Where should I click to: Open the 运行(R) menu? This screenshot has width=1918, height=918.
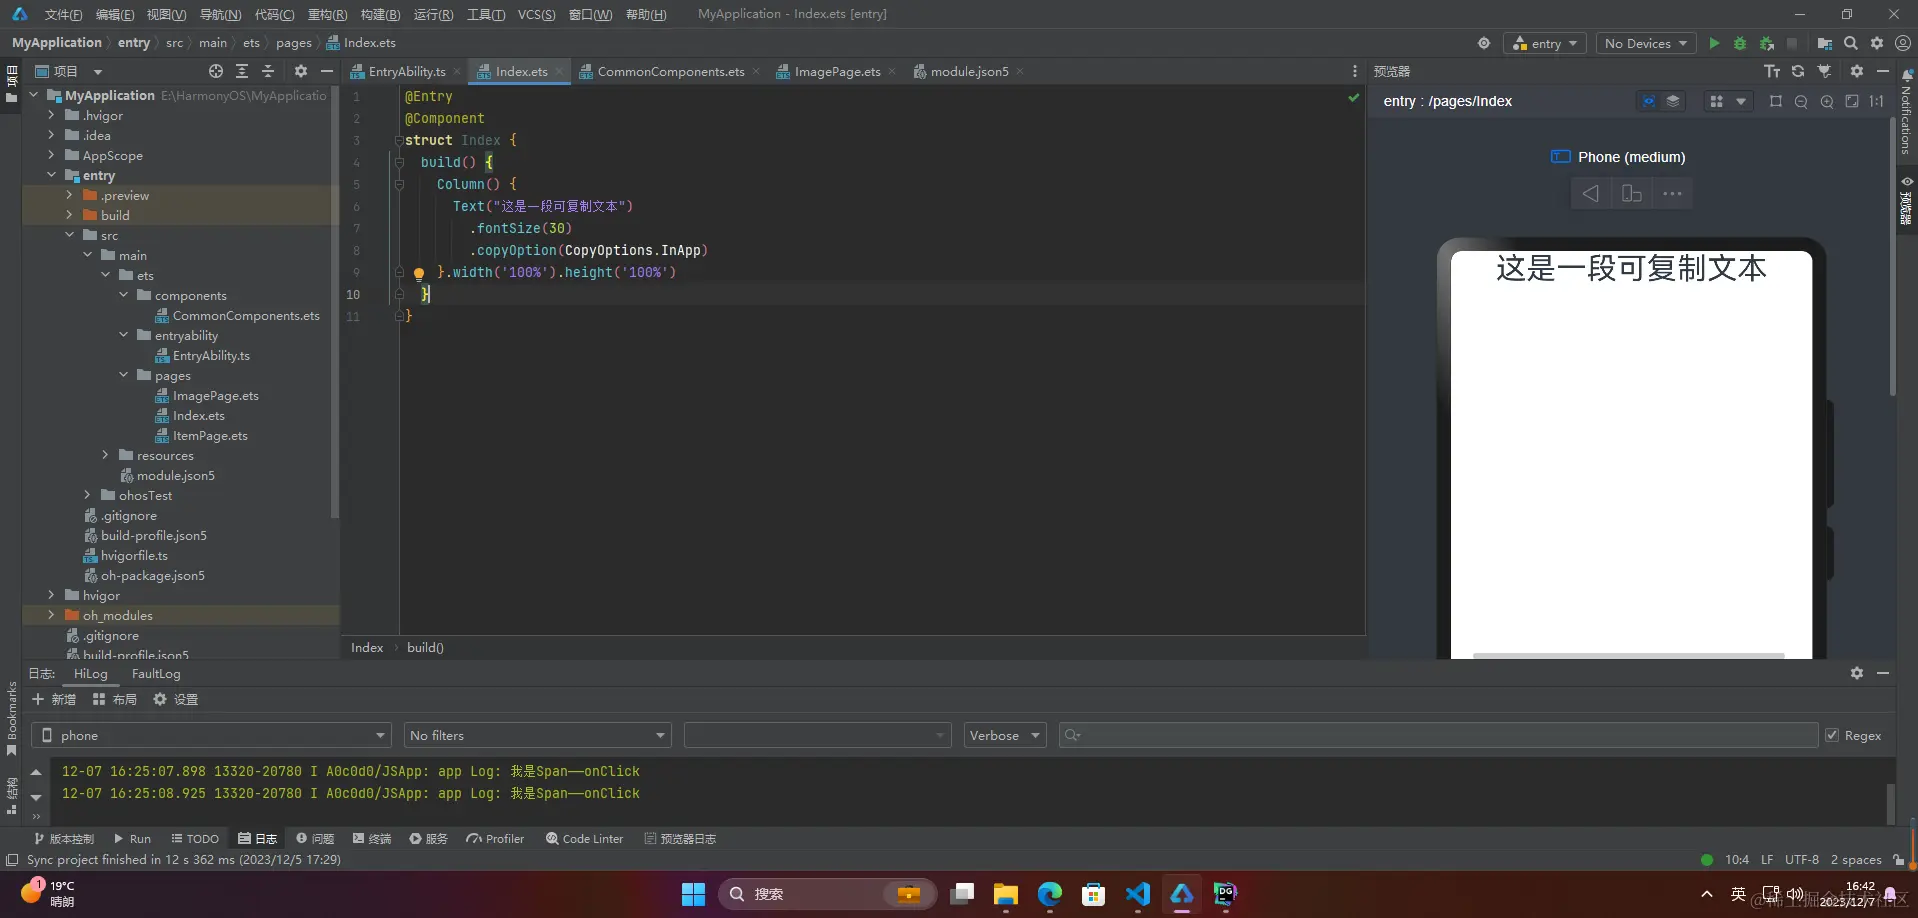433,14
